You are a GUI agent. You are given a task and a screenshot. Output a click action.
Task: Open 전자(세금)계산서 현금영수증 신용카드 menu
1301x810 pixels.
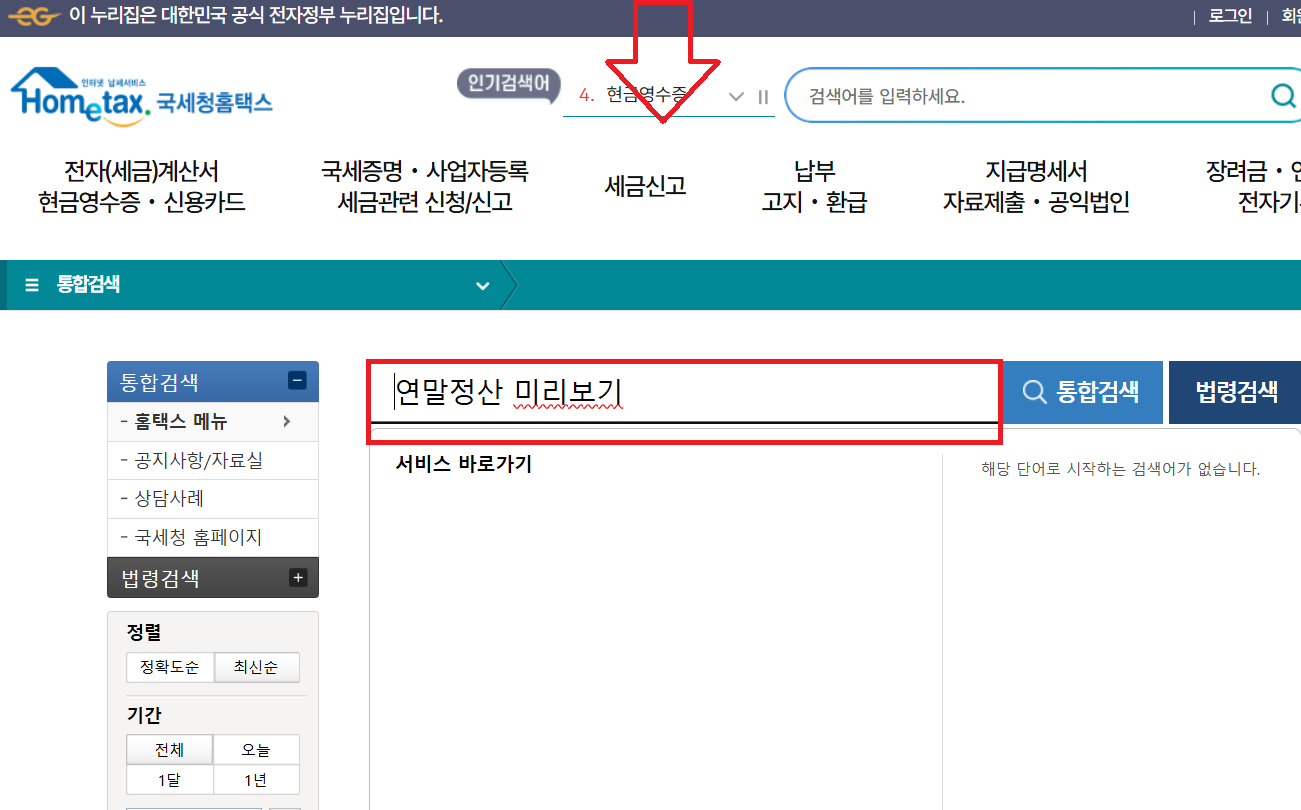point(141,186)
